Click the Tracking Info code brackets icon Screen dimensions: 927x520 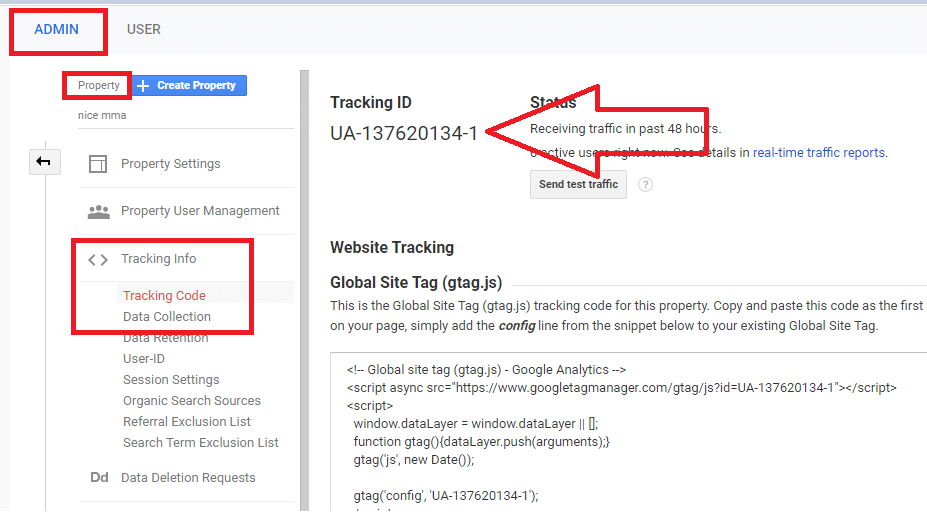click(x=98, y=259)
